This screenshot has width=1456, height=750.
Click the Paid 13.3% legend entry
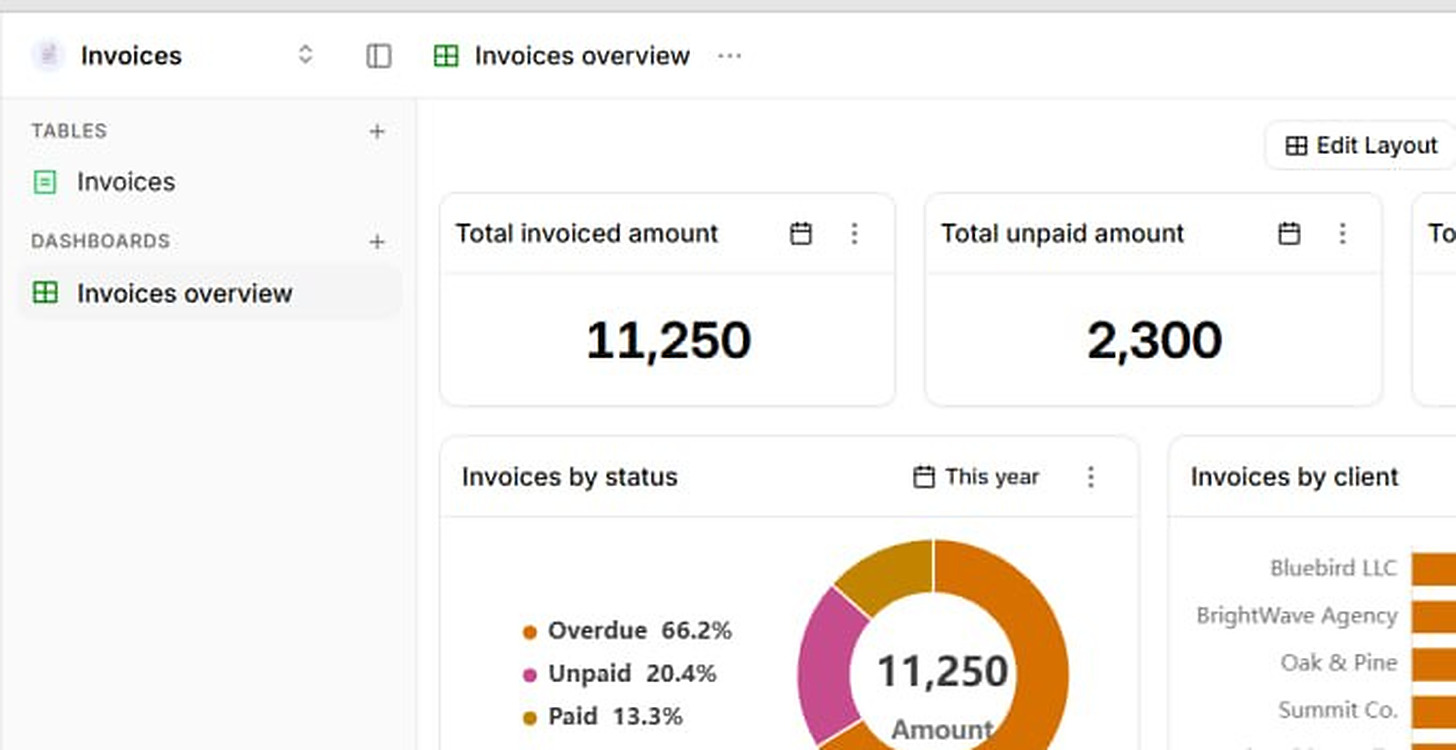[602, 717]
